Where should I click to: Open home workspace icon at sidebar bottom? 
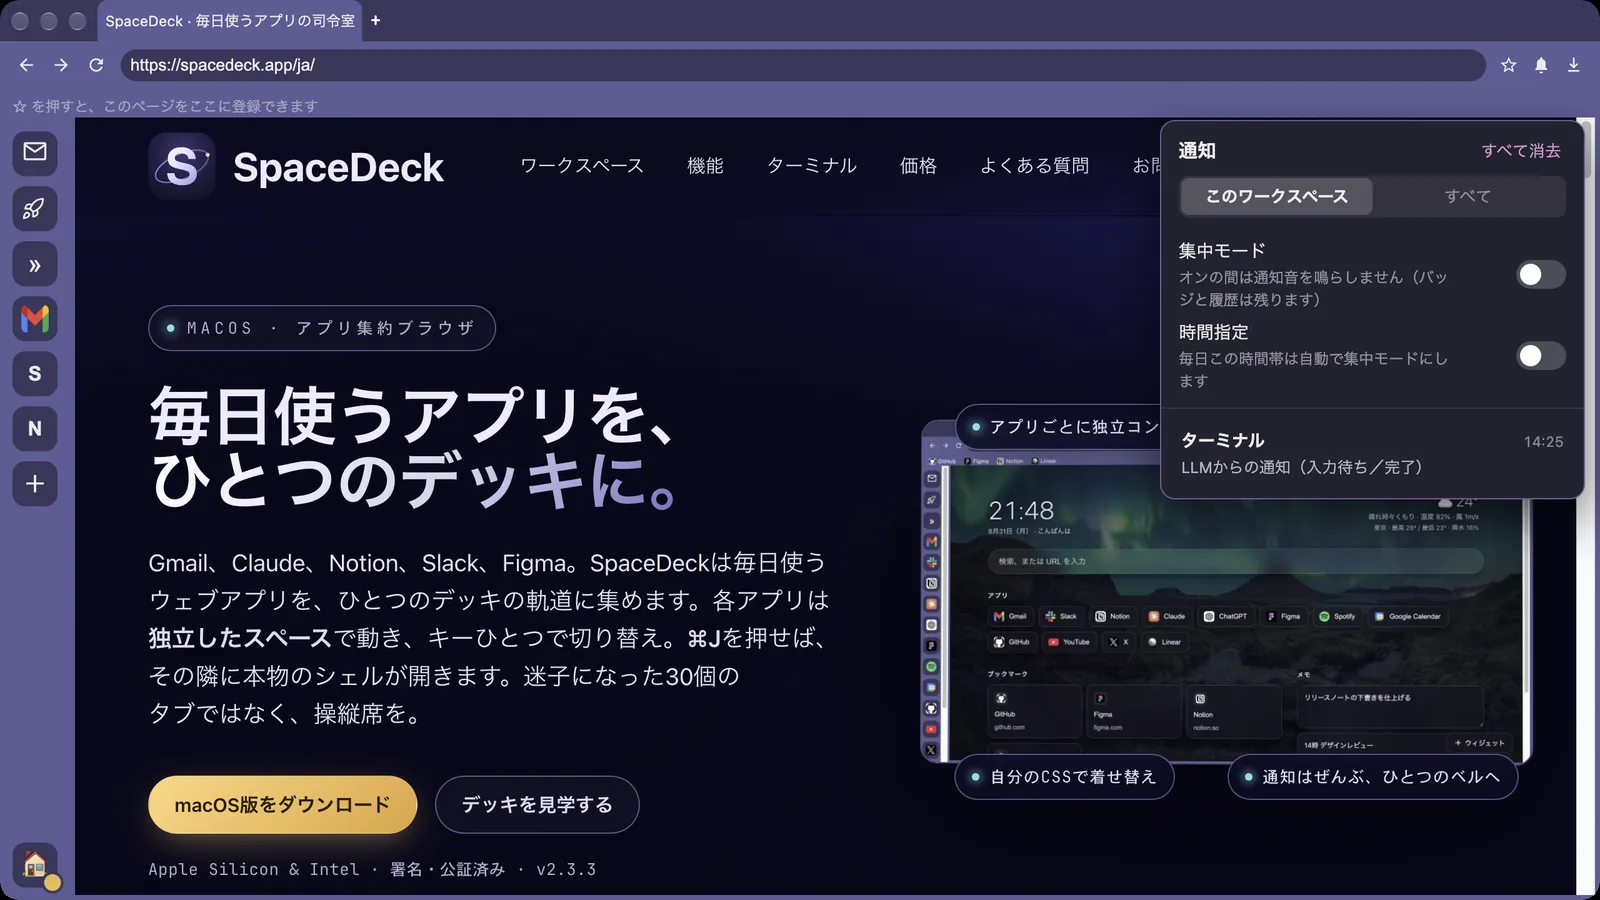click(35, 865)
